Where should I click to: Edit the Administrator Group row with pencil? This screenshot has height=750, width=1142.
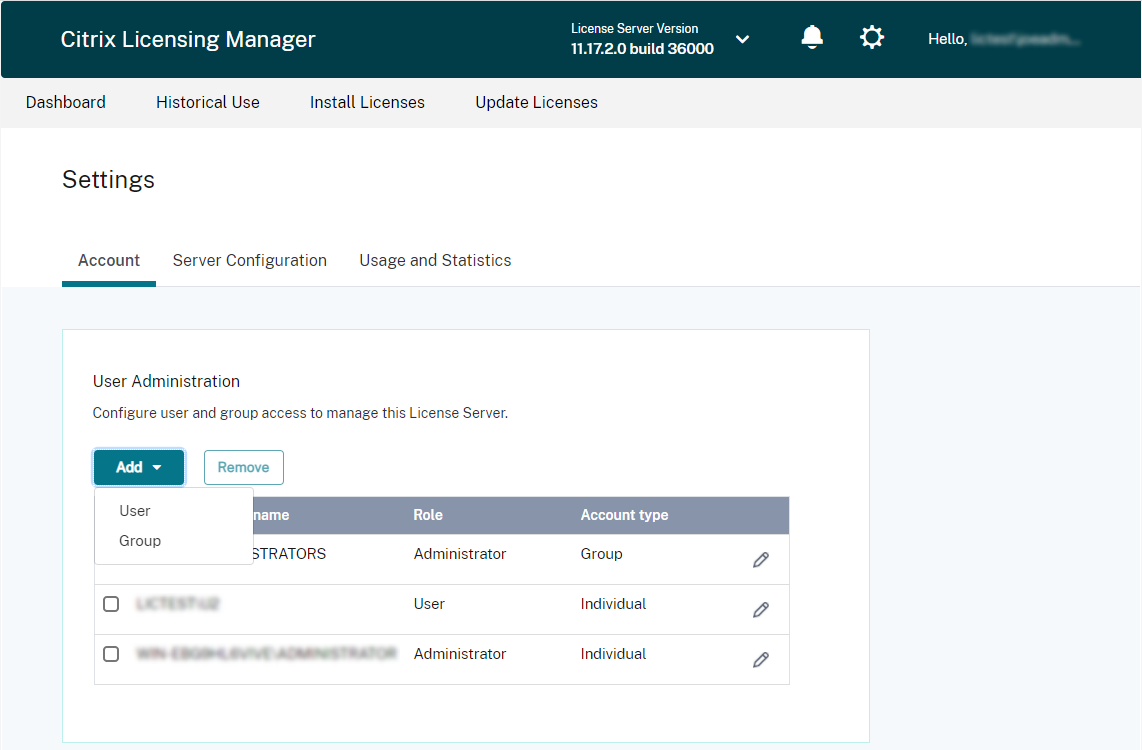pyautogui.click(x=761, y=560)
